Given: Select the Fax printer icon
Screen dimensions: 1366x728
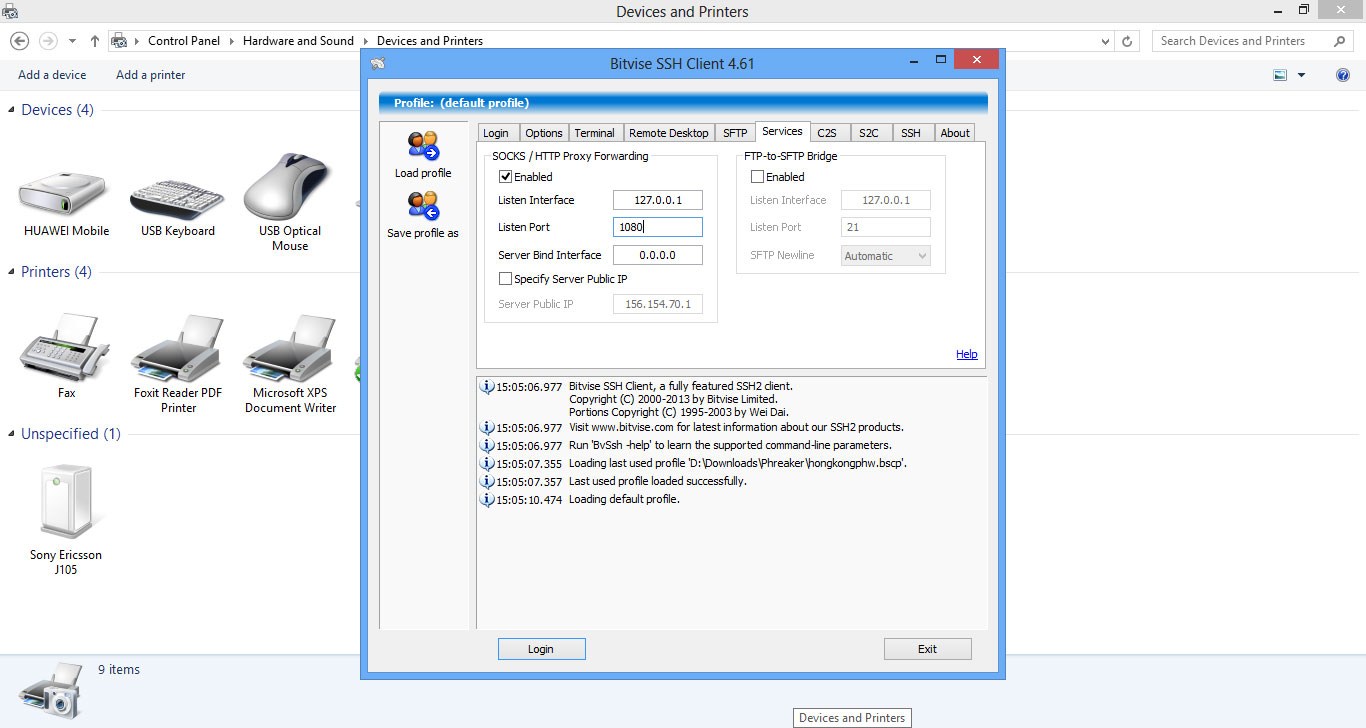Looking at the screenshot, I should (x=65, y=346).
